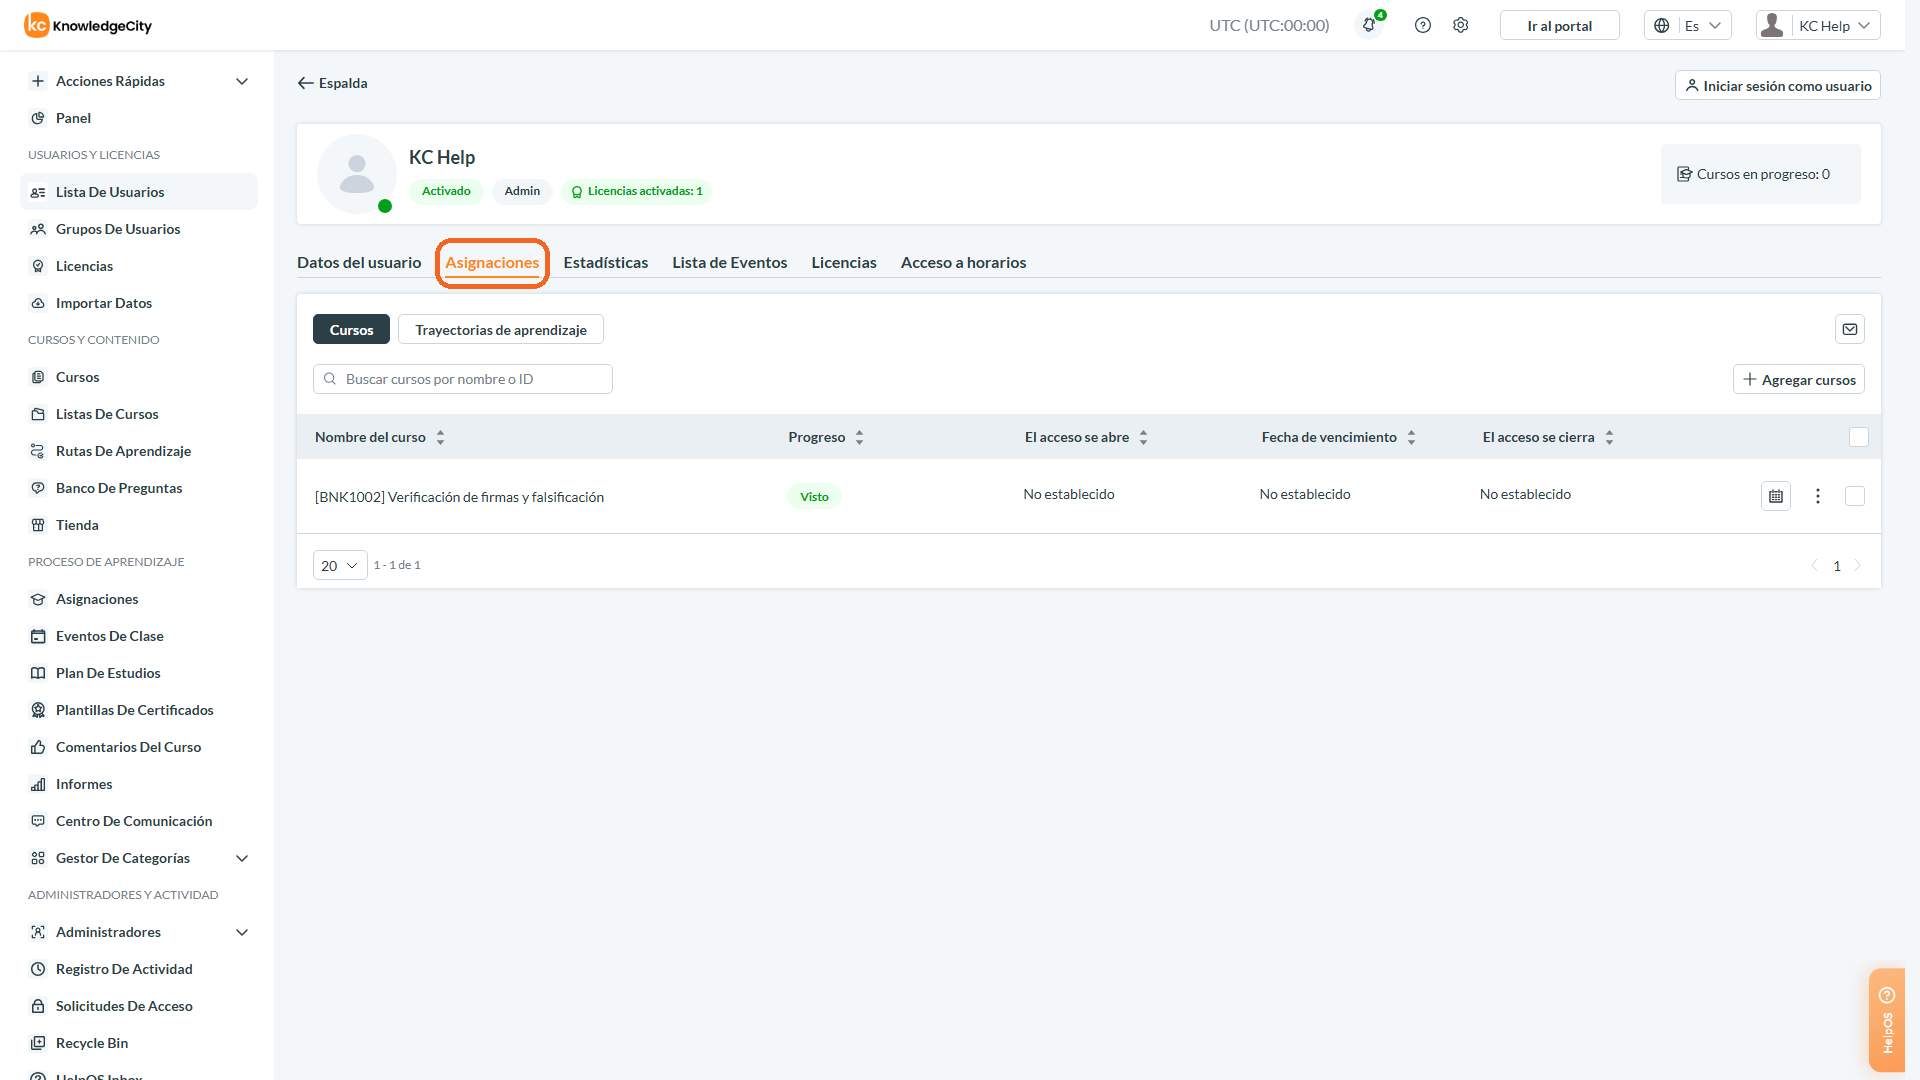Tick the select-all checkbox in the table header
This screenshot has height=1080, width=1920.
click(x=1859, y=437)
